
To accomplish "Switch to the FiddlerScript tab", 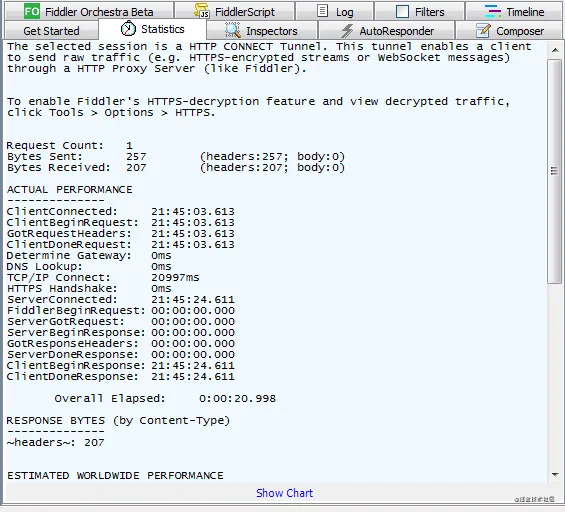I will (235, 12).
